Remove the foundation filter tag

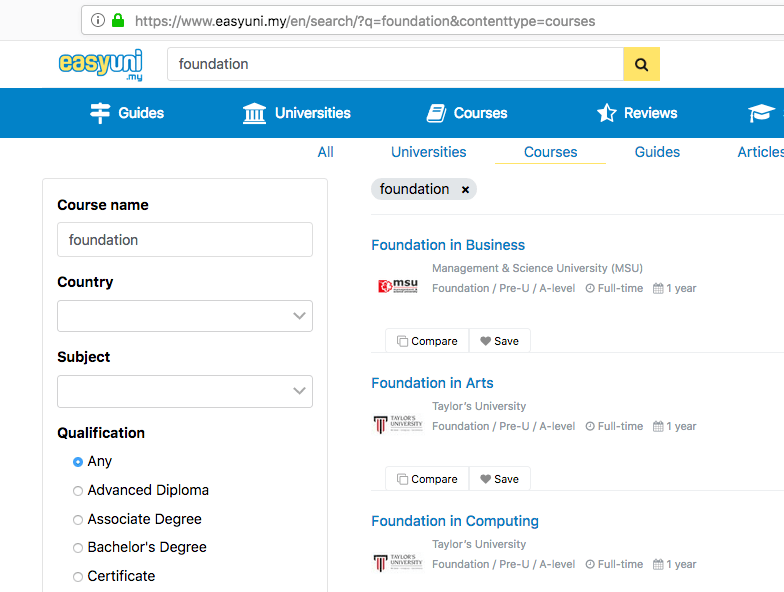(x=466, y=190)
